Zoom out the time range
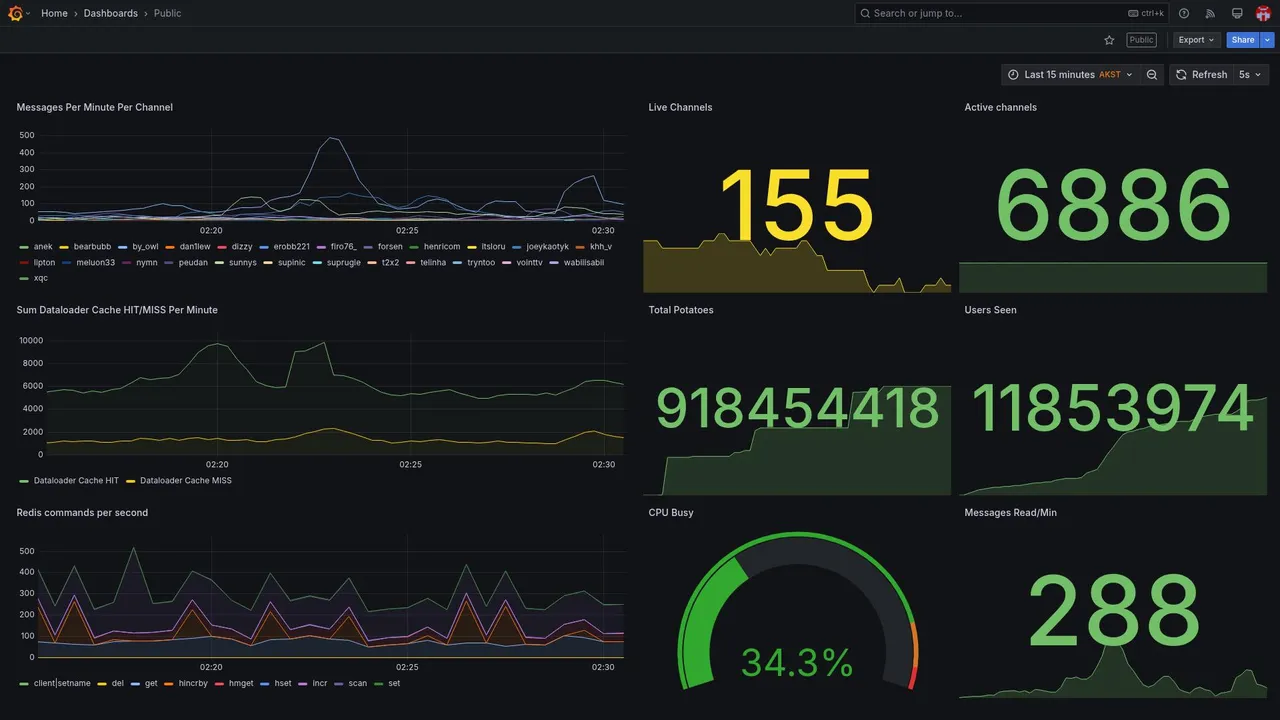 1152,75
